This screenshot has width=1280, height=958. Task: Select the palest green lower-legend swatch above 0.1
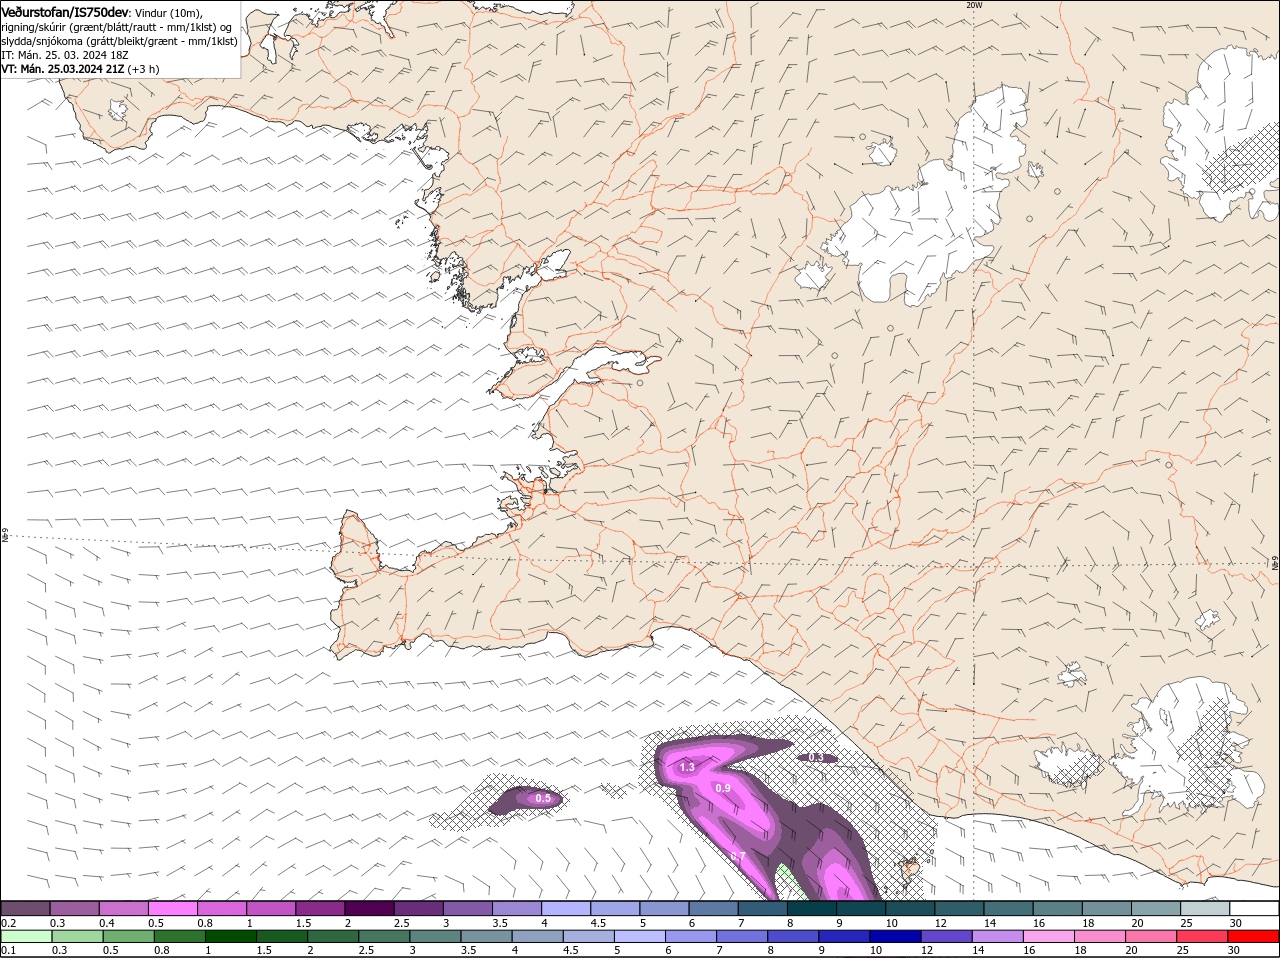point(26,936)
